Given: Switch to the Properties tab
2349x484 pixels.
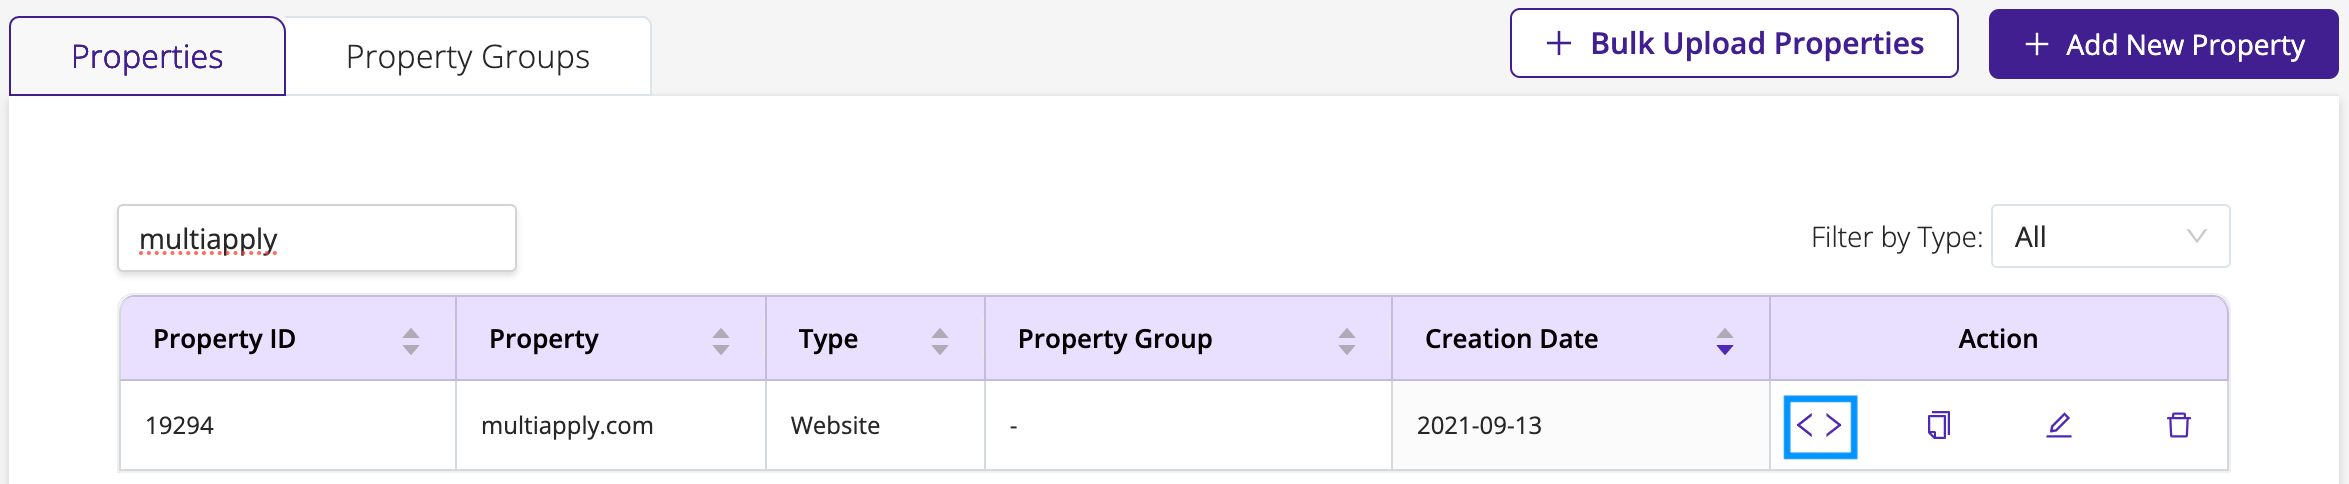Looking at the screenshot, I should click(148, 57).
